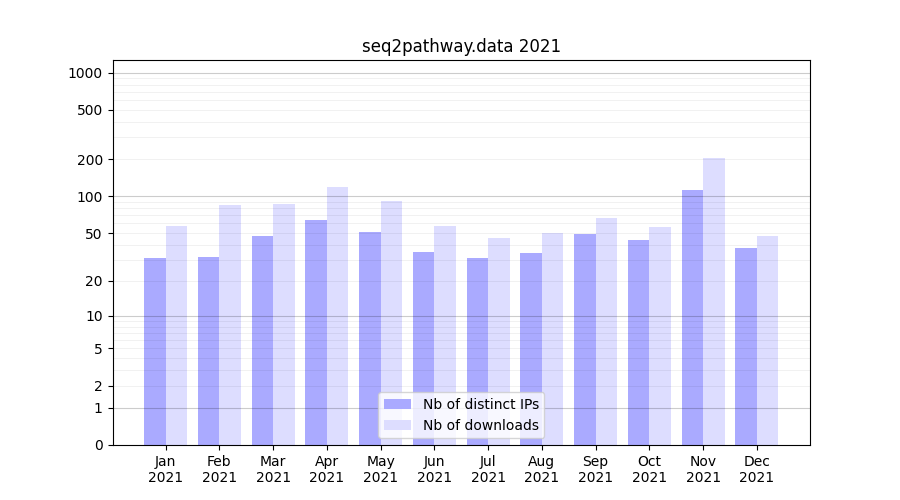Click the chart title seq2pathway.data 2021
The width and height of the screenshot is (900, 500).
(x=461, y=47)
